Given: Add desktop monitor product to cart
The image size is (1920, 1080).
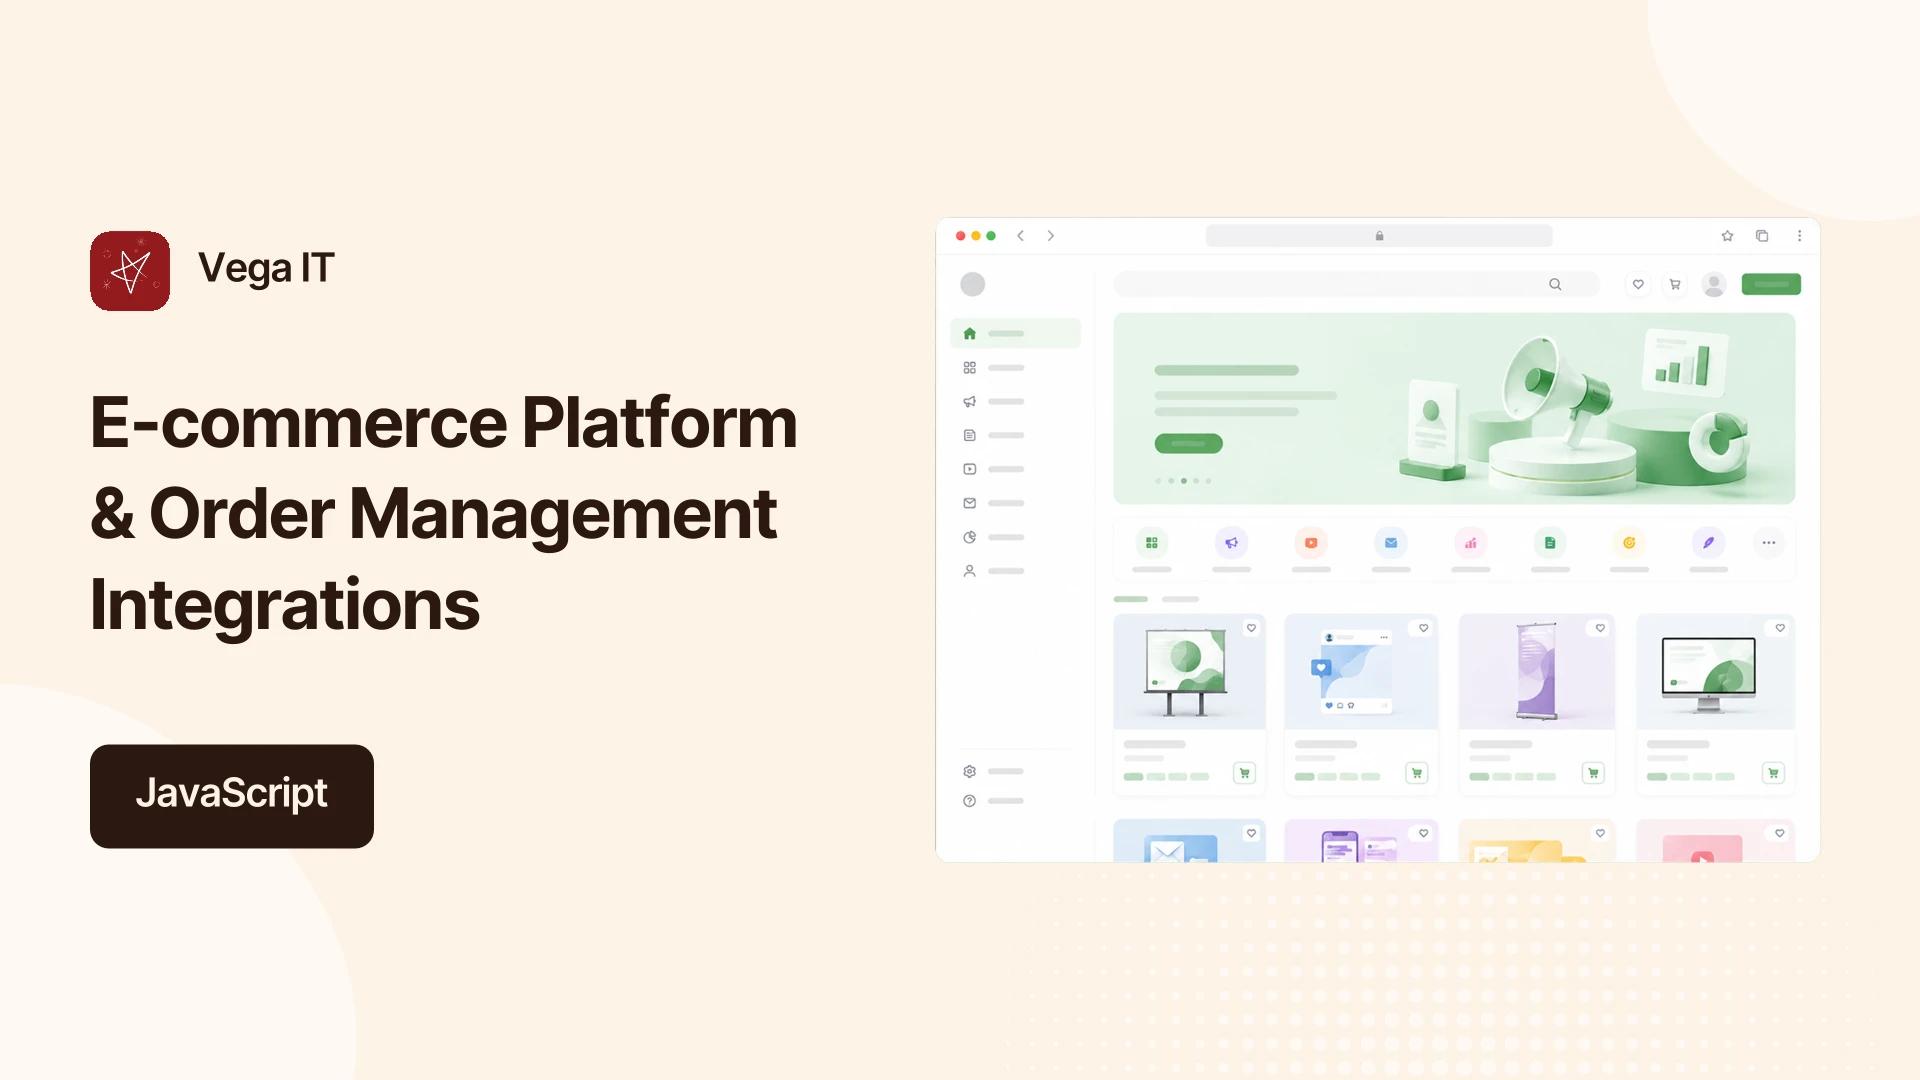Looking at the screenshot, I should coord(1773,773).
